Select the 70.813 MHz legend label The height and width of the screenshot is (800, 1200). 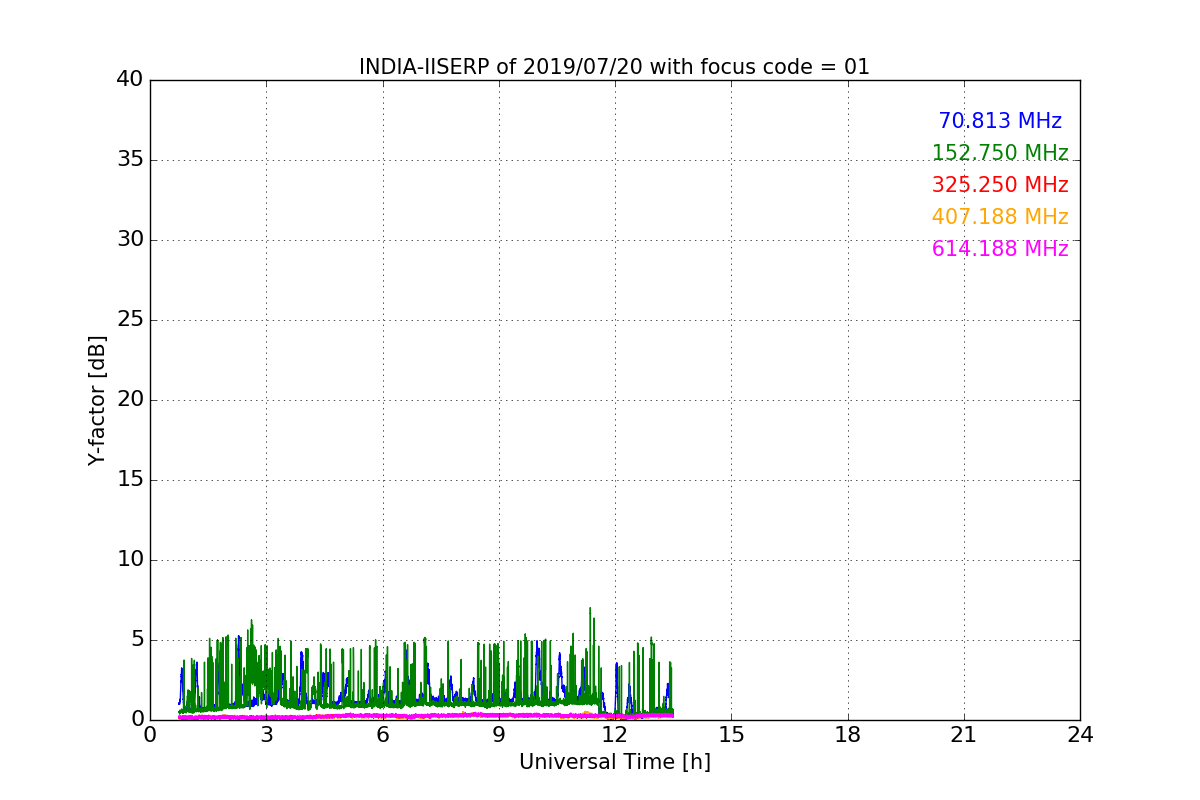click(1000, 121)
